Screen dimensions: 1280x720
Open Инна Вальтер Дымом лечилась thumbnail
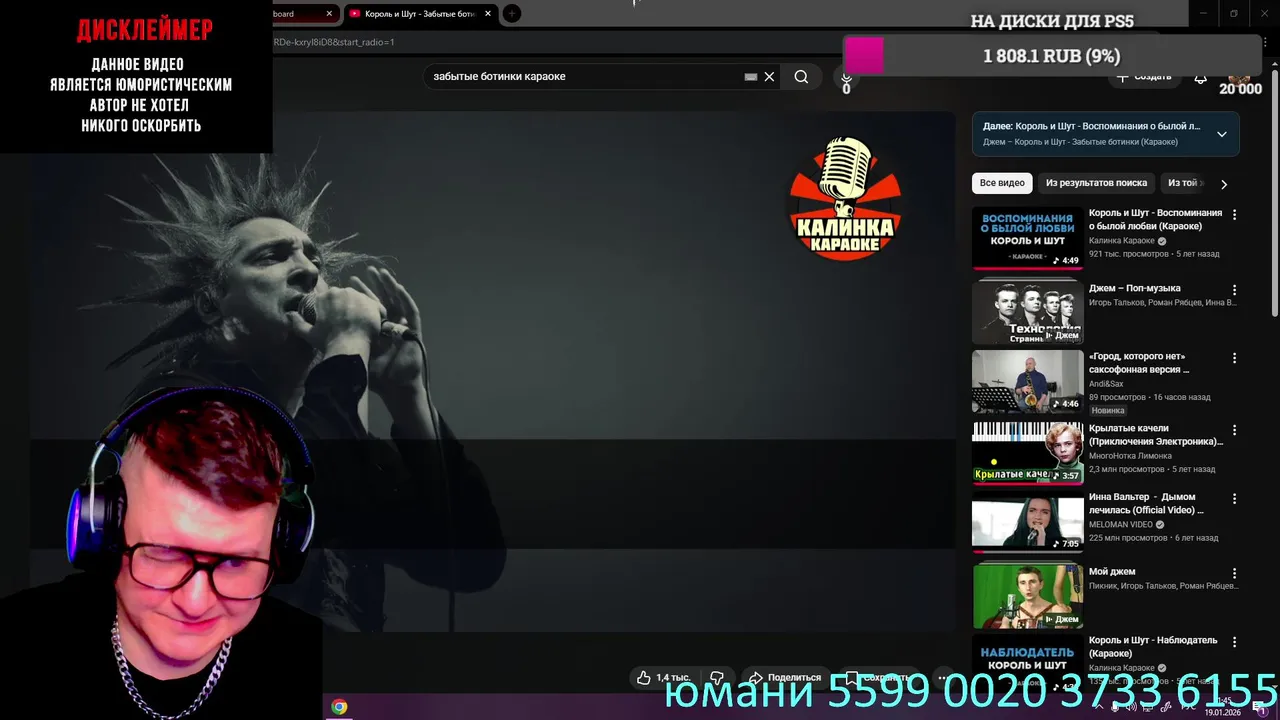[1027, 524]
